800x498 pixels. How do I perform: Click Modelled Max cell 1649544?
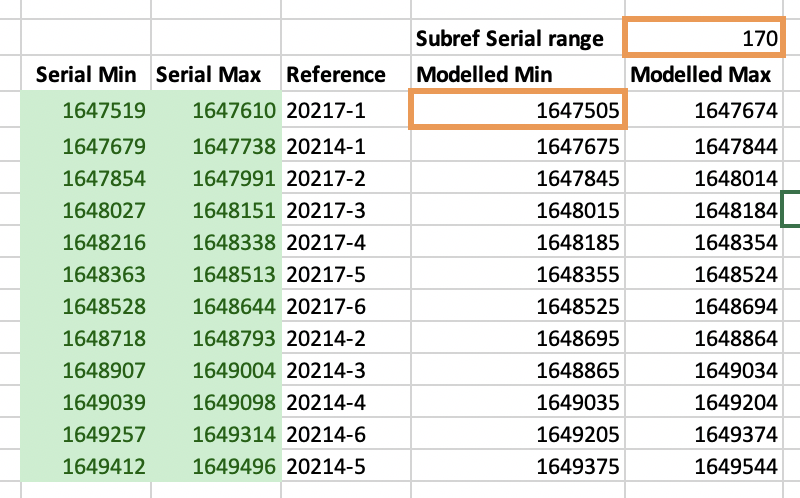pyautogui.click(x=733, y=467)
